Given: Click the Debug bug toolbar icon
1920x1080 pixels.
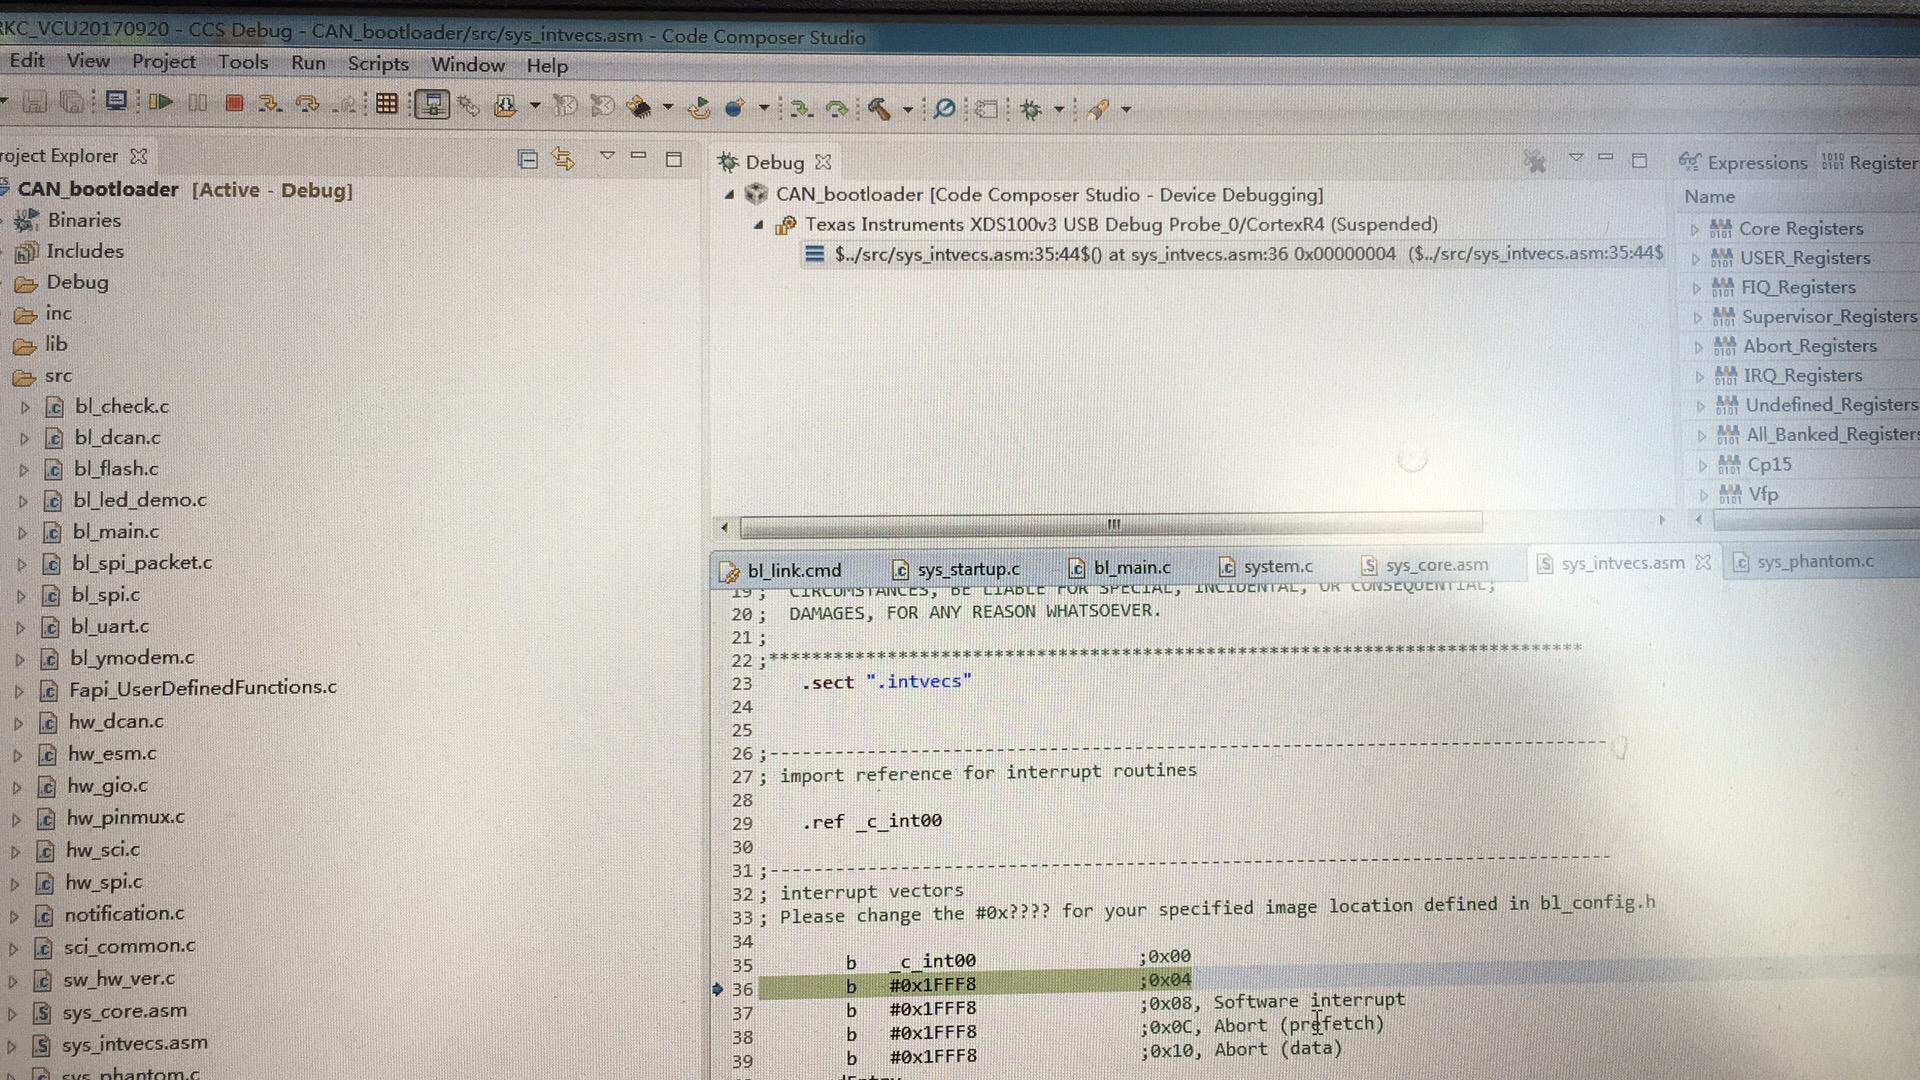Looking at the screenshot, I should tap(1031, 110).
